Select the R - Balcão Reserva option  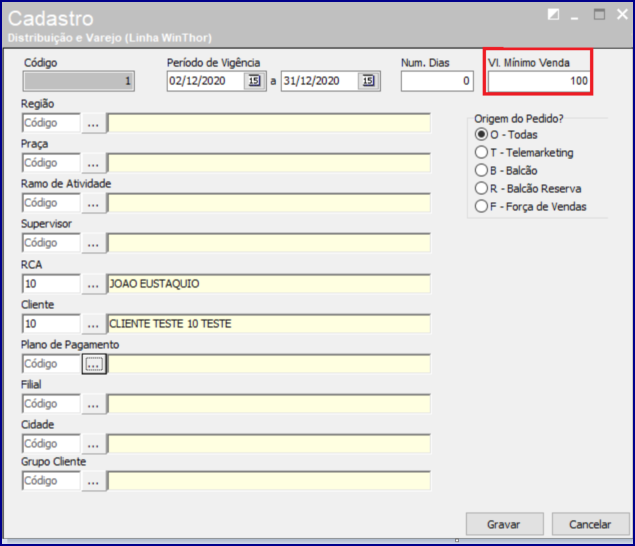pyautogui.click(x=528, y=189)
